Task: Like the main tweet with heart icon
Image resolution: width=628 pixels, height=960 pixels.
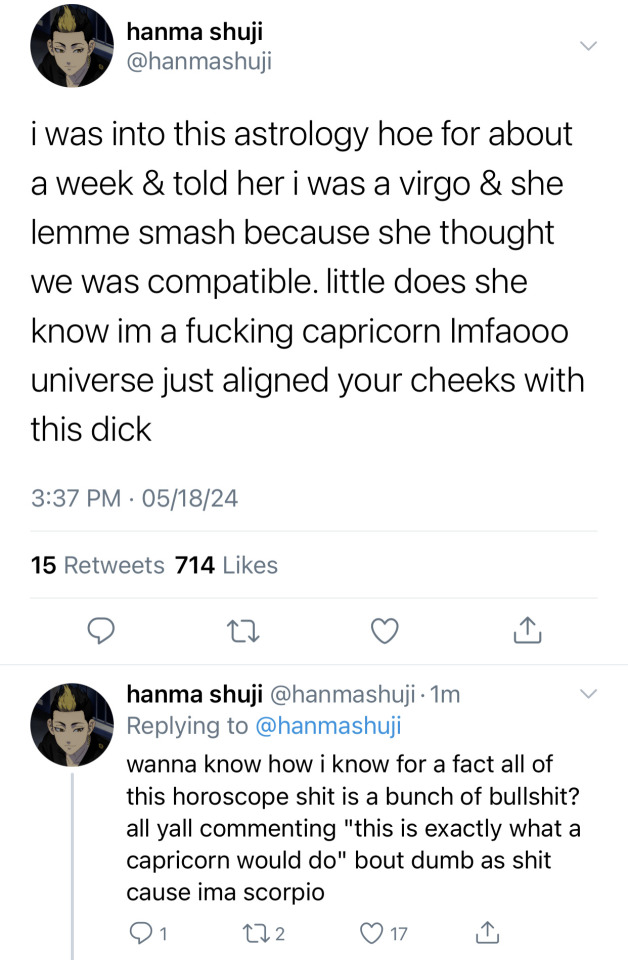Action: point(385,630)
